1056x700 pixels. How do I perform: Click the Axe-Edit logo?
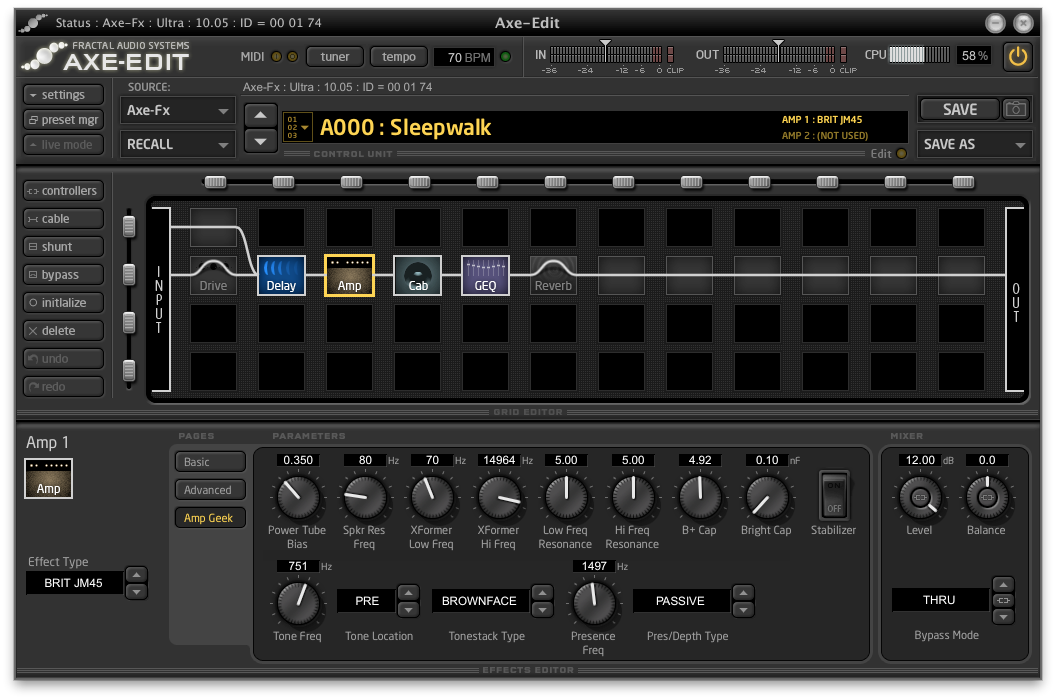point(106,57)
